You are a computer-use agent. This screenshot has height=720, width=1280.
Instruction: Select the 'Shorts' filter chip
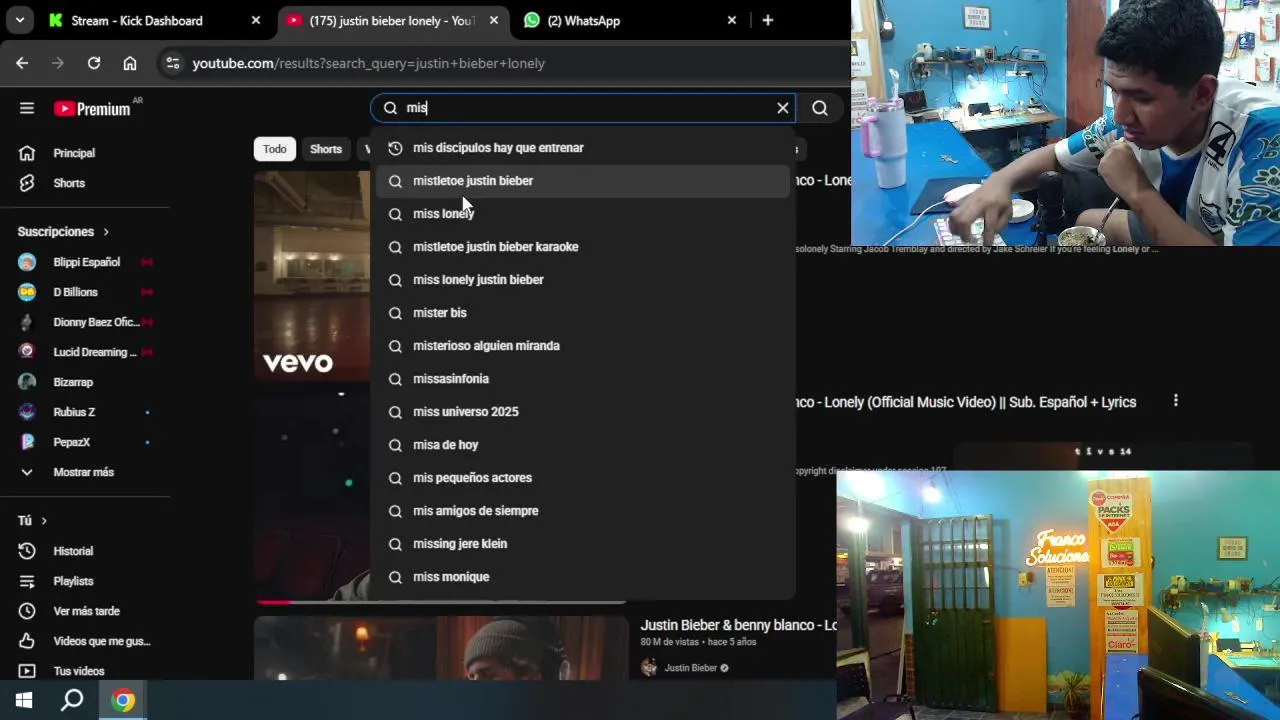[x=326, y=149]
